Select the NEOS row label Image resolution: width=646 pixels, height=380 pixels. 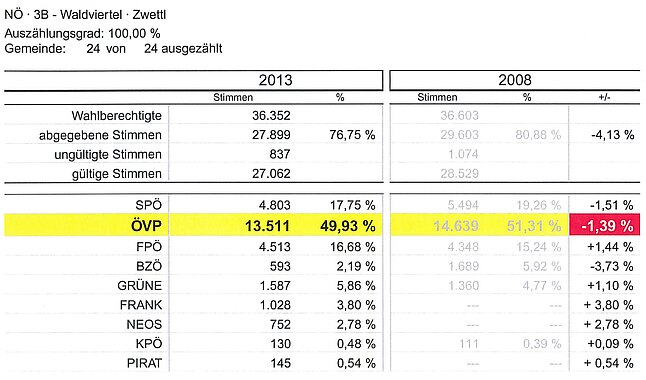[x=144, y=324]
